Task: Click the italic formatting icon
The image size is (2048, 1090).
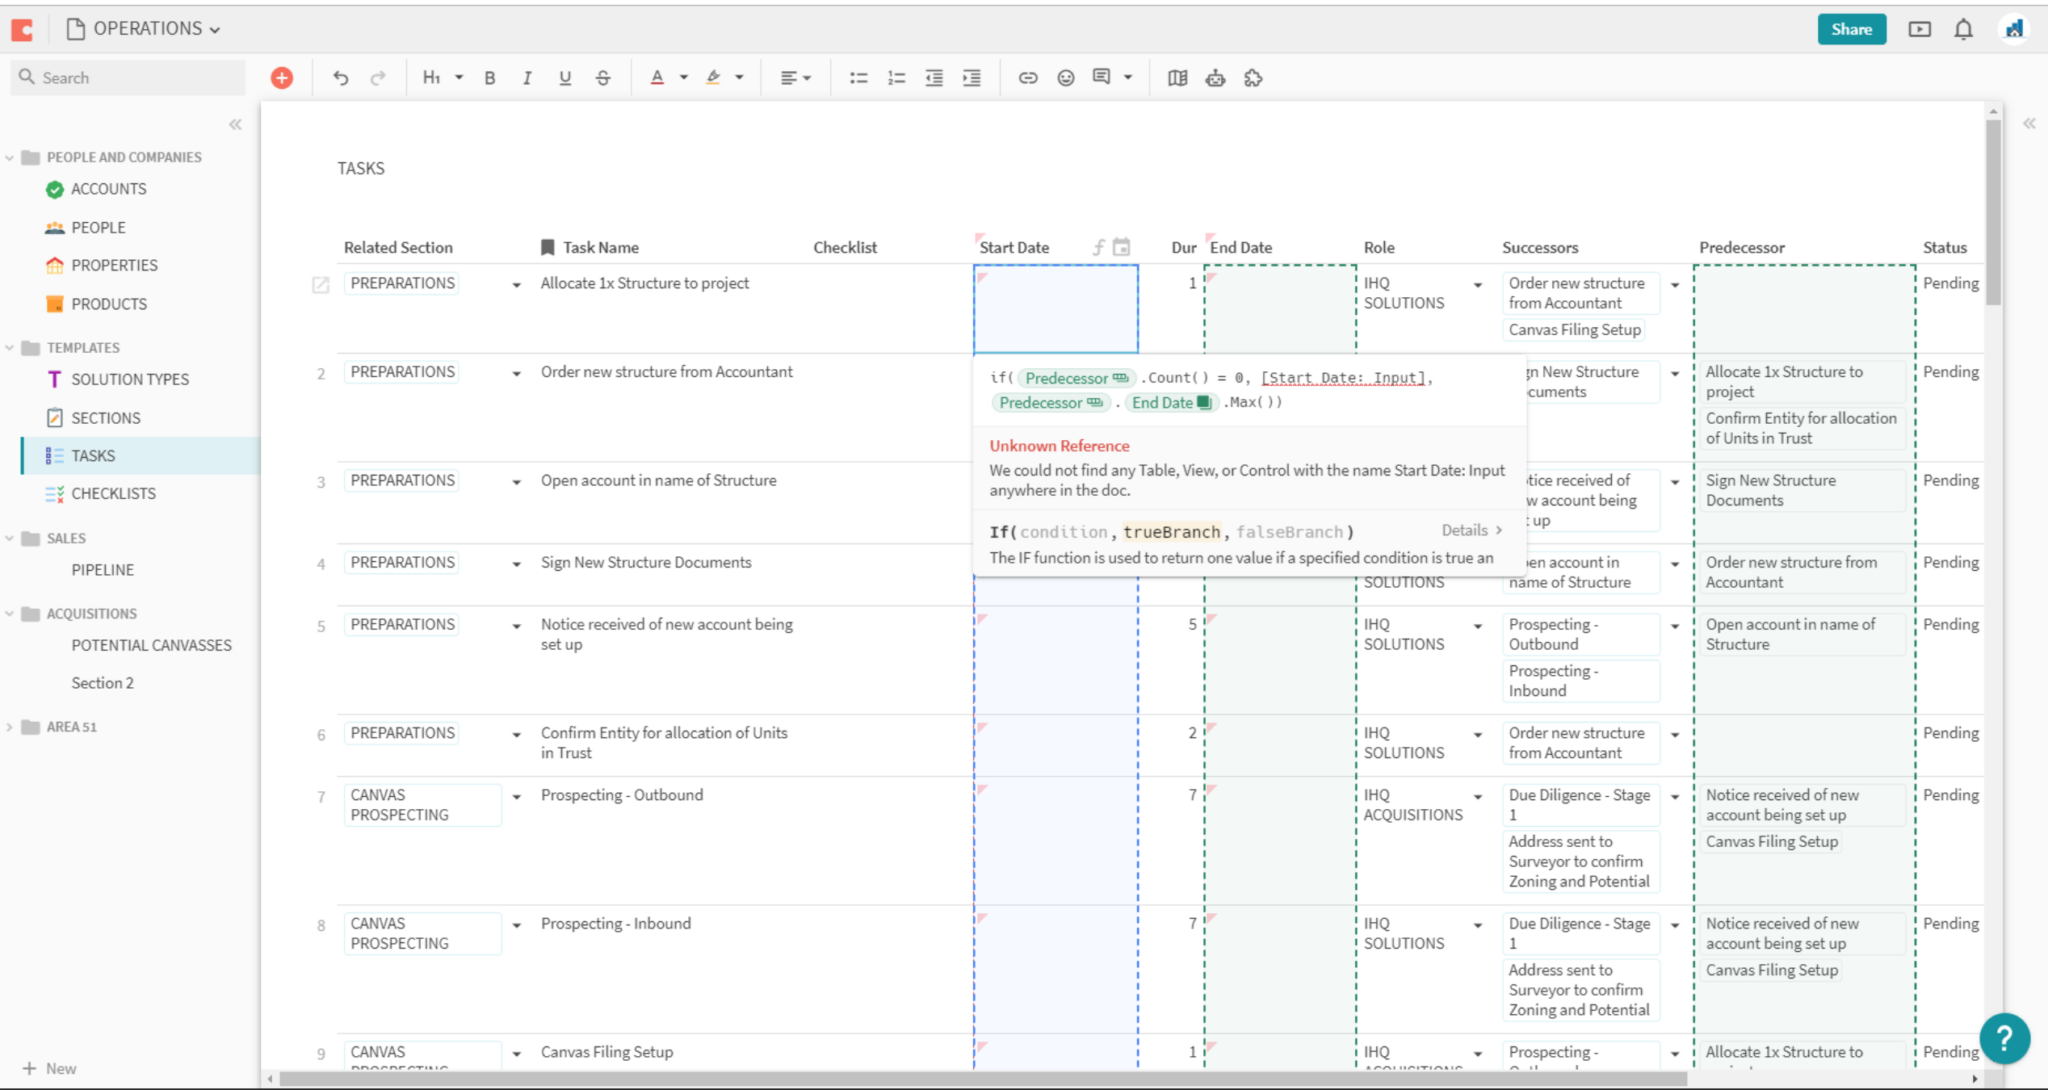Action: tap(527, 77)
